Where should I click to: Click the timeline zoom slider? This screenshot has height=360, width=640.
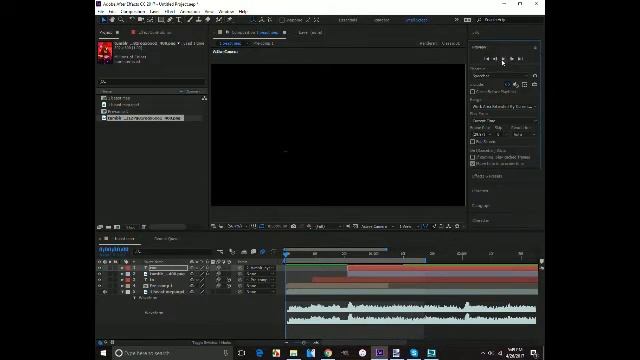[303, 342]
